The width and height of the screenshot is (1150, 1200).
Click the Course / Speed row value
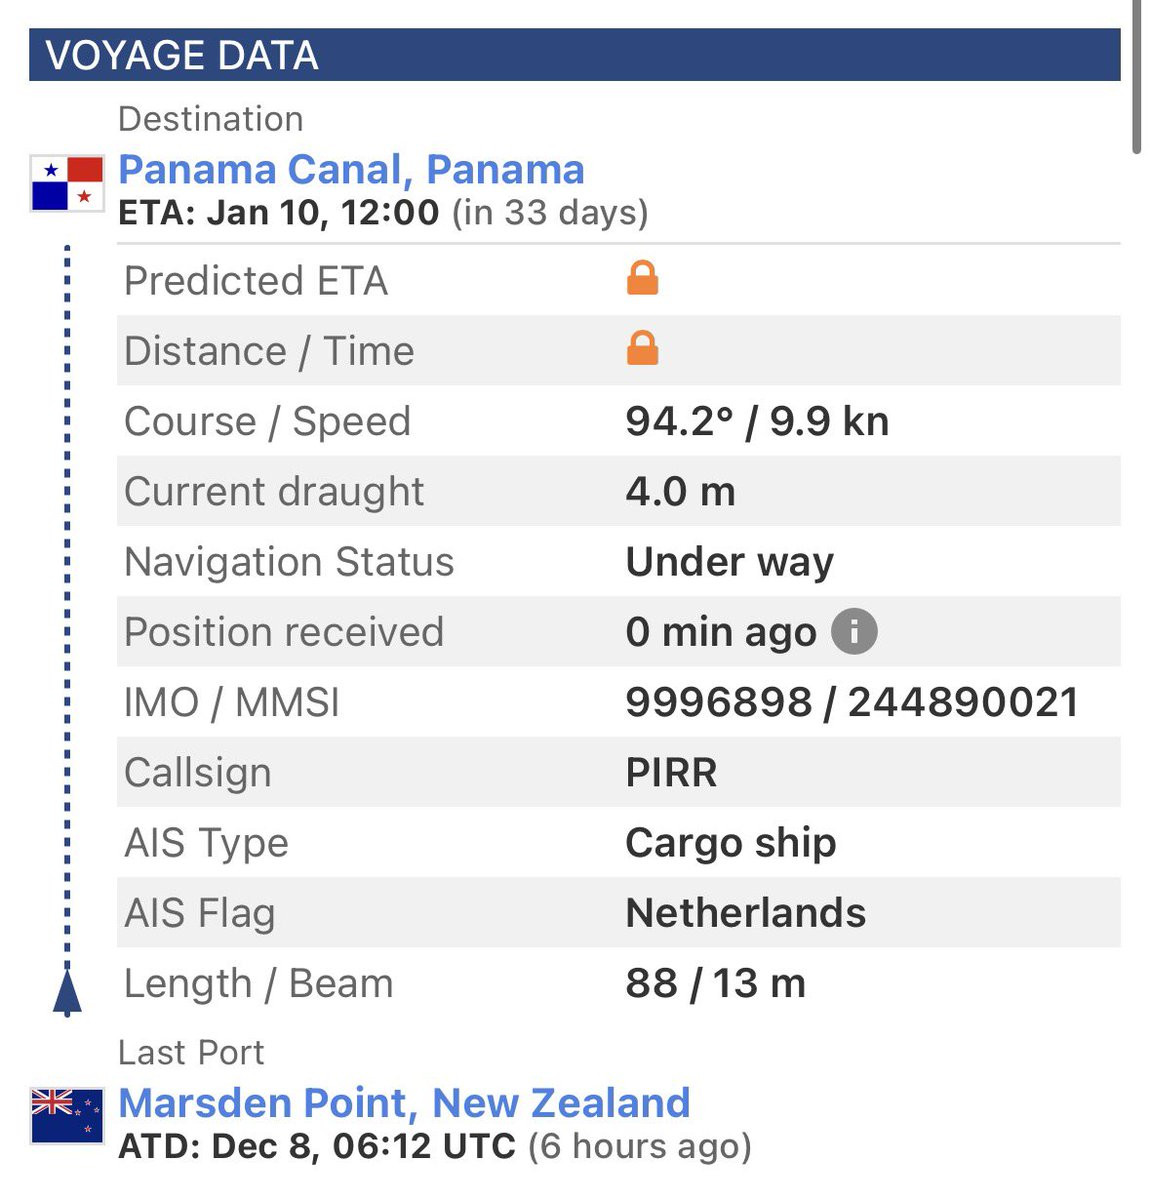[757, 421]
